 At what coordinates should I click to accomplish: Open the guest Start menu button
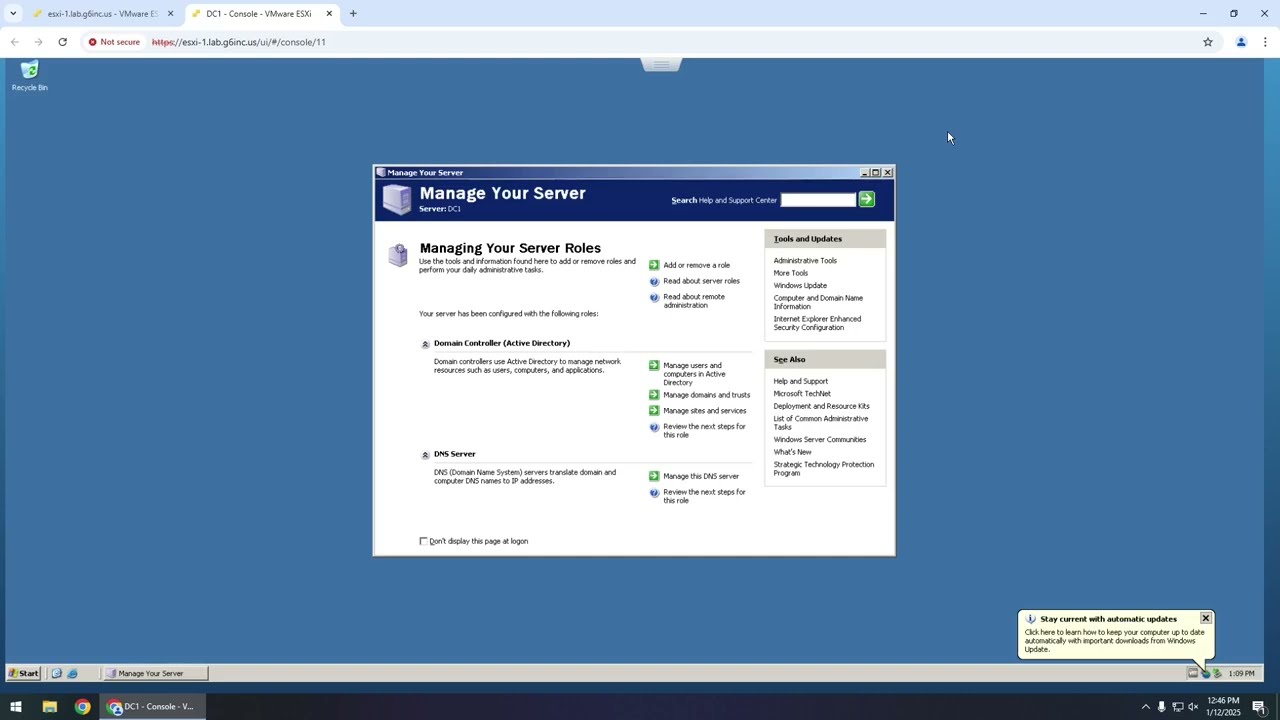(24, 673)
